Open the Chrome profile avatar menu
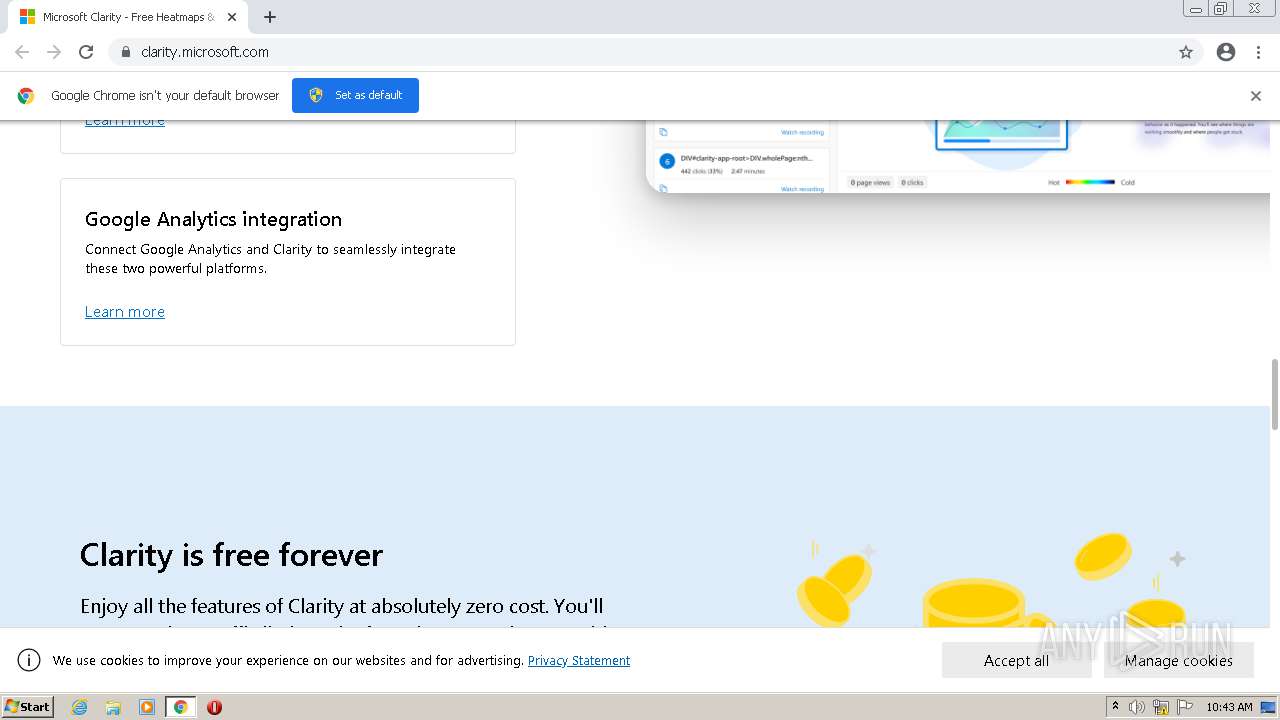This screenshot has height=720, width=1280. pyautogui.click(x=1226, y=52)
